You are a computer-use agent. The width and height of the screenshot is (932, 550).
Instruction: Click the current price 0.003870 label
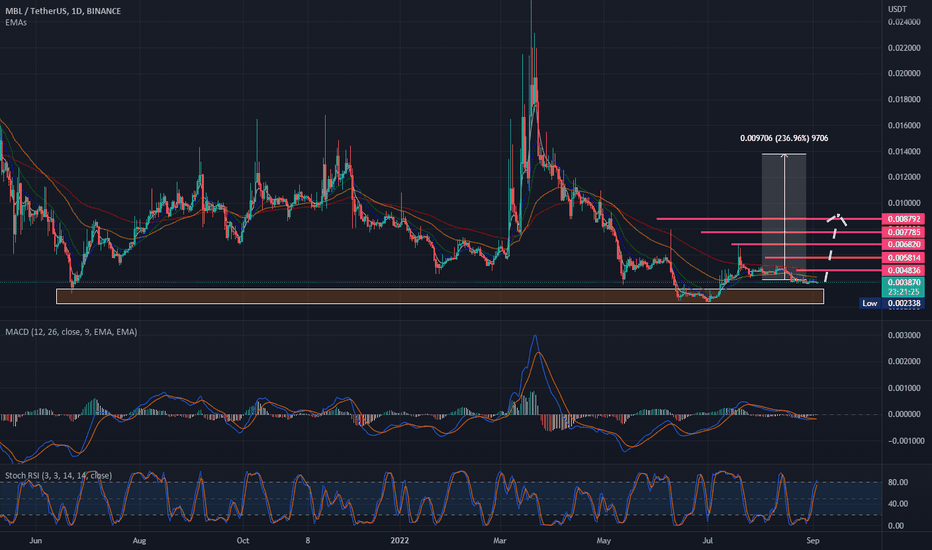coord(903,282)
